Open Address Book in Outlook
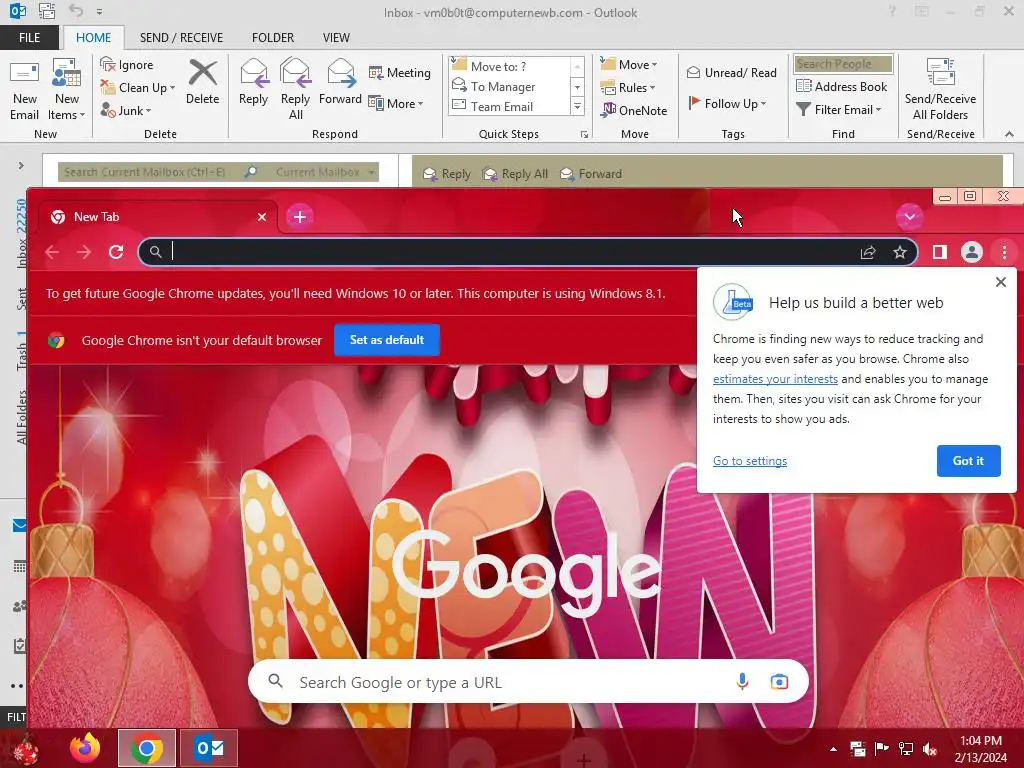 (841, 86)
